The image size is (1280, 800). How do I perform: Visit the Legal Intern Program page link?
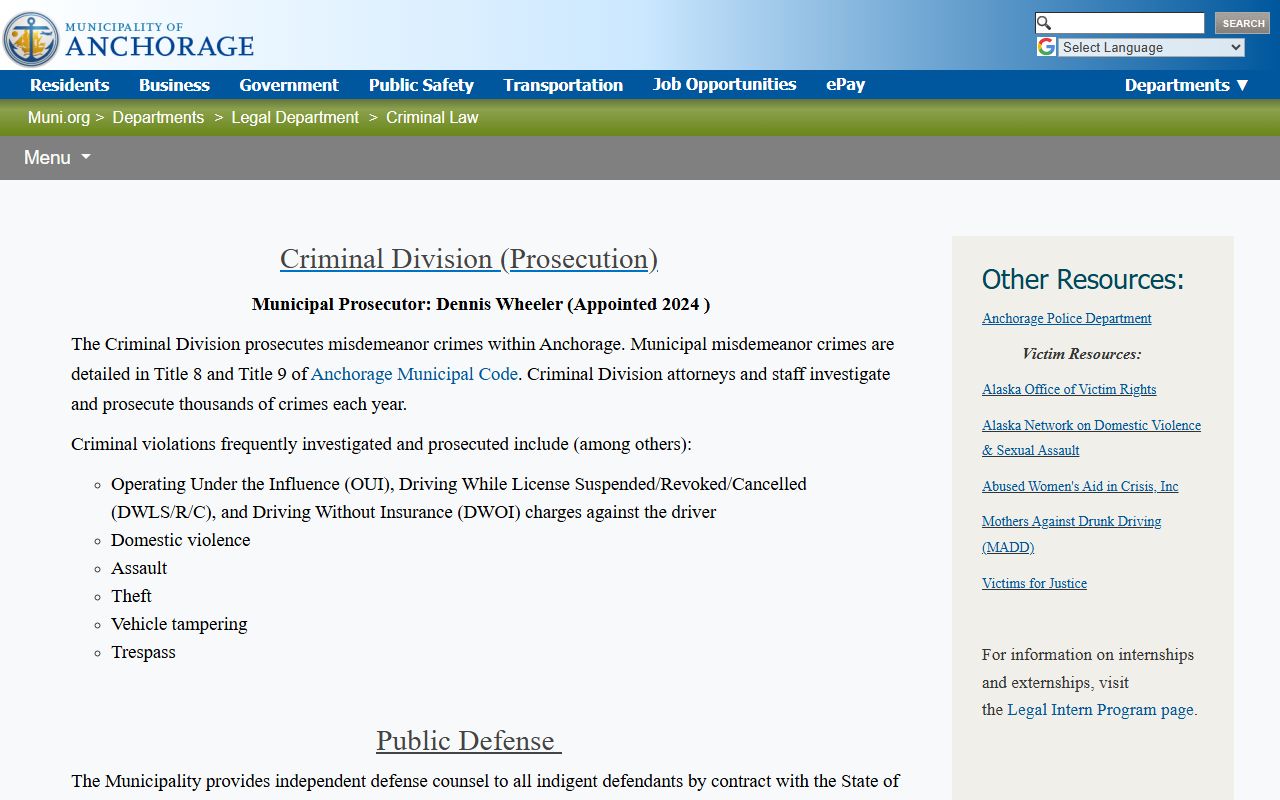(x=1100, y=710)
